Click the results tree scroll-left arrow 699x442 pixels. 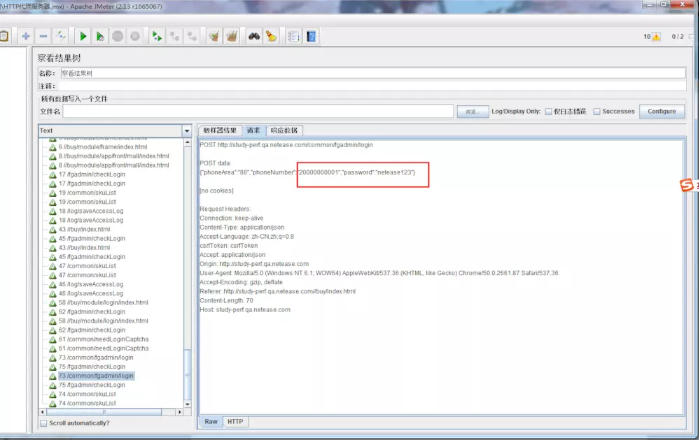click(x=43, y=412)
